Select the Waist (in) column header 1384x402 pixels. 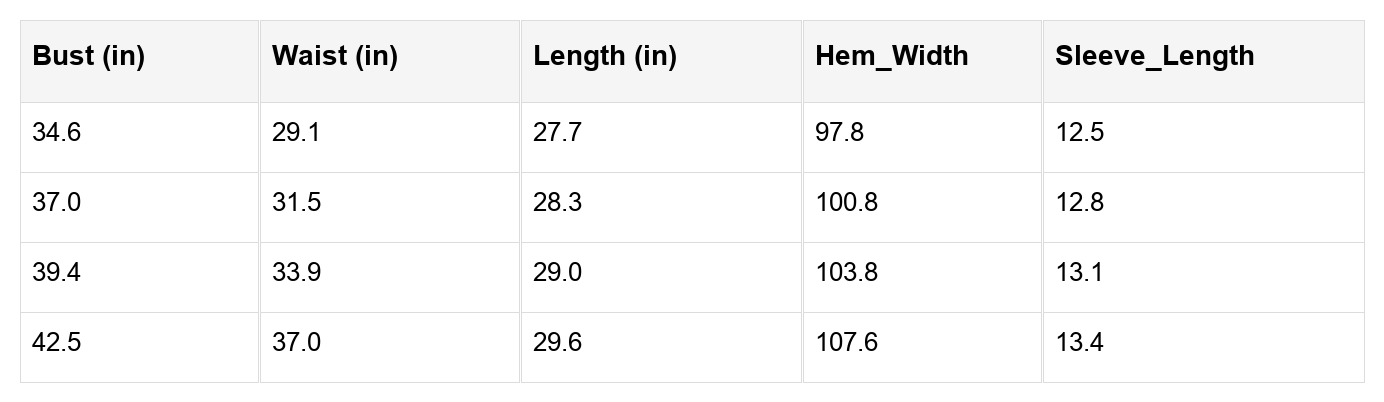(x=334, y=56)
